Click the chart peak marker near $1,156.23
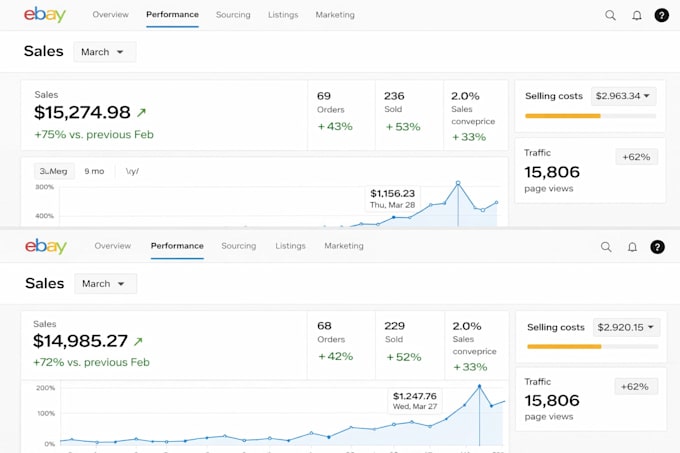This screenshot has height=453, width=680. coord(458,183)
